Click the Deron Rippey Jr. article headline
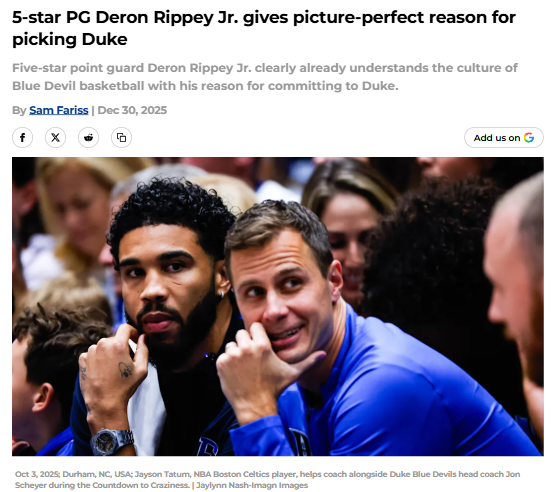The image size is (553, 492). [263, 28]
